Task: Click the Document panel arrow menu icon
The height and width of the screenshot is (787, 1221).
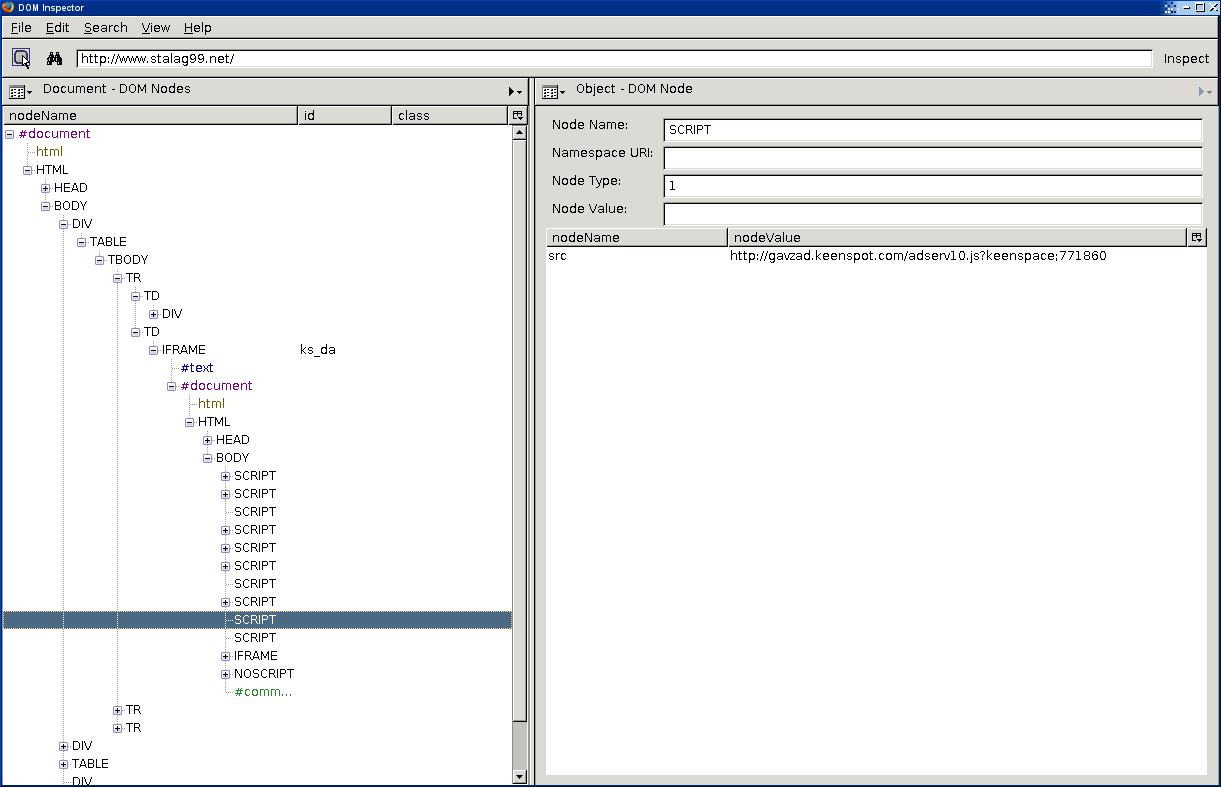Action: click(x=515, y=92)
